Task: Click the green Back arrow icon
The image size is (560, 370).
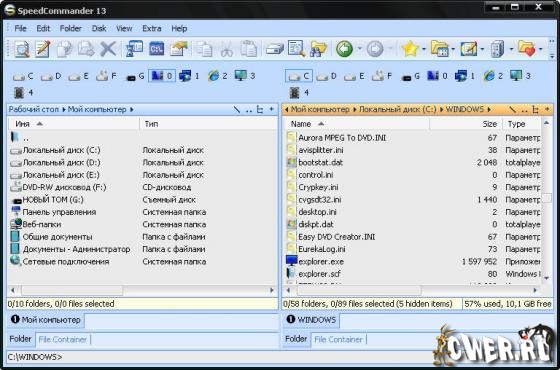Action: (344, 49)
